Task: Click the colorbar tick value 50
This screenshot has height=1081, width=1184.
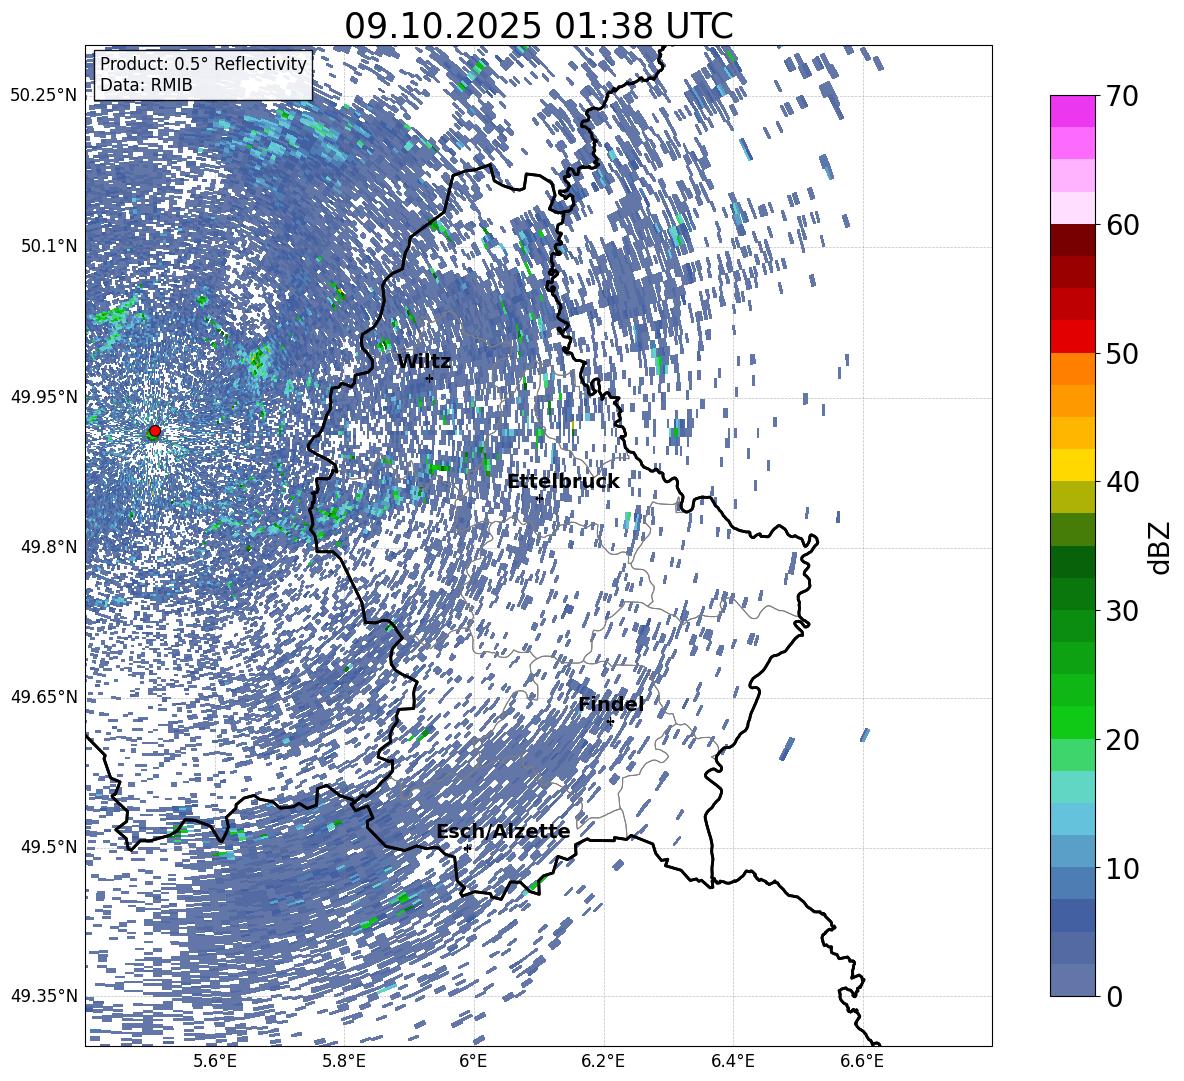Action: point(1123,353)
